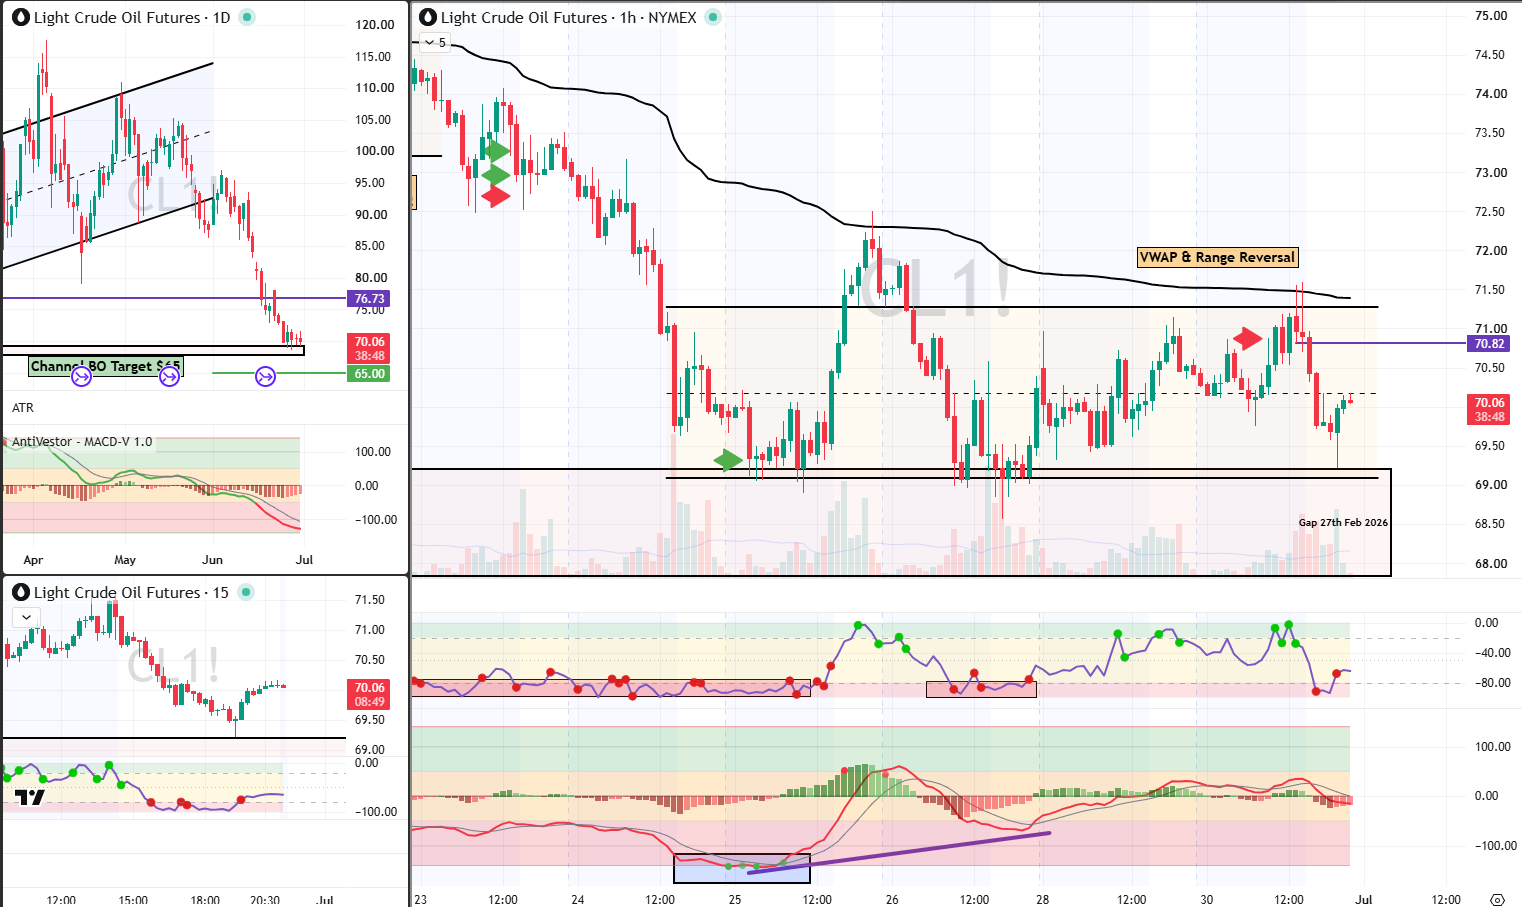Click the purple 70.82 price label on 1h axis
Image resolution: width=1522 pixels, height=907 pixels.
pos(1489,343)
